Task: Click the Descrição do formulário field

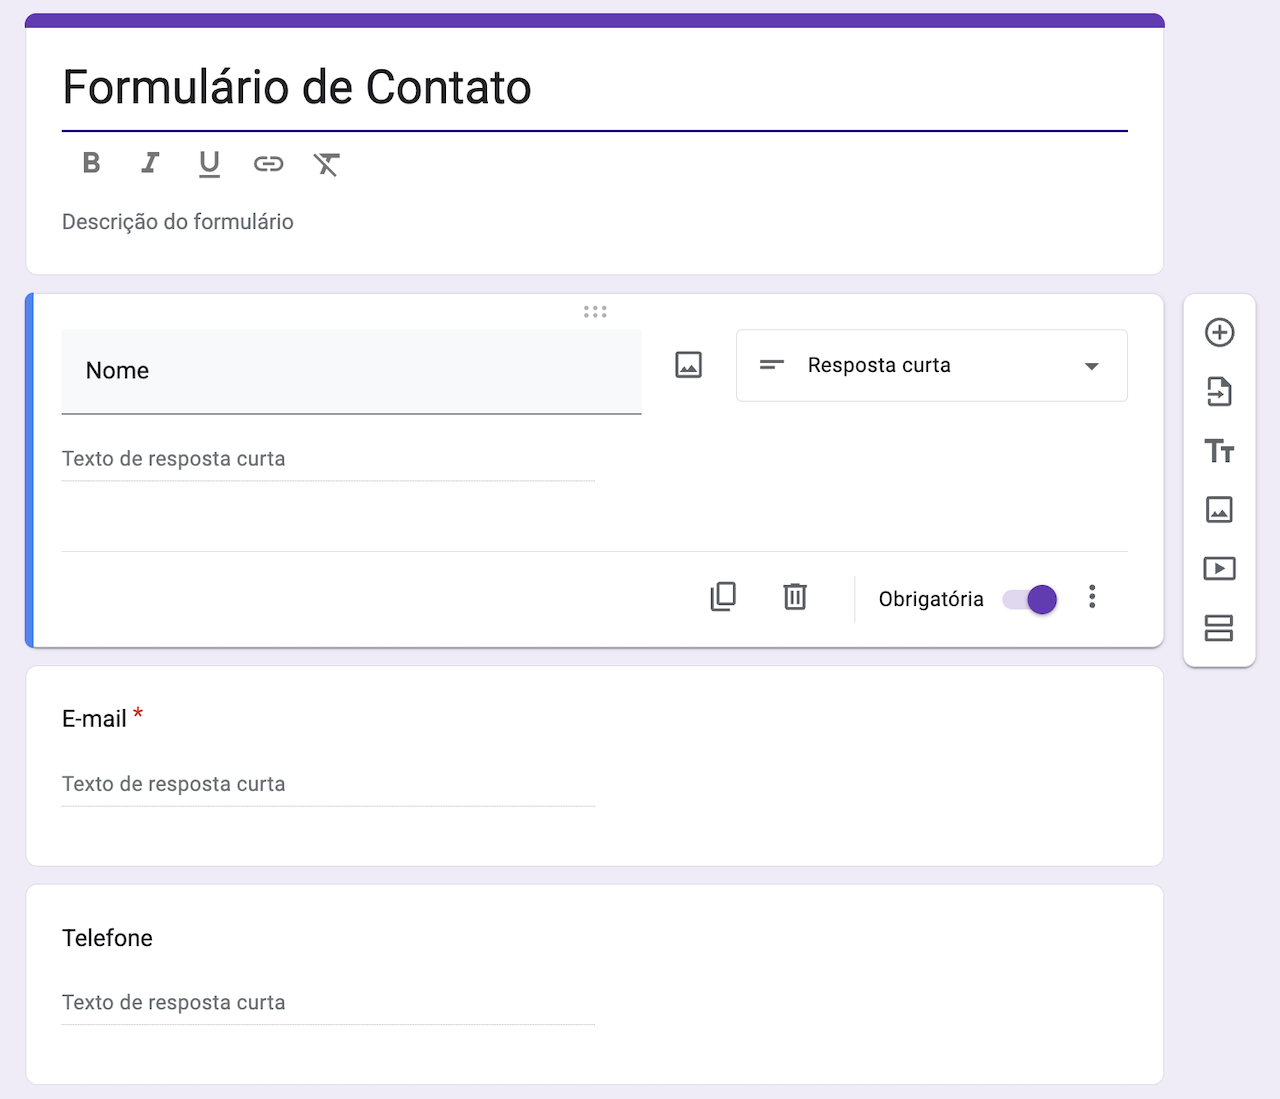Action: (x=178, y=222)
